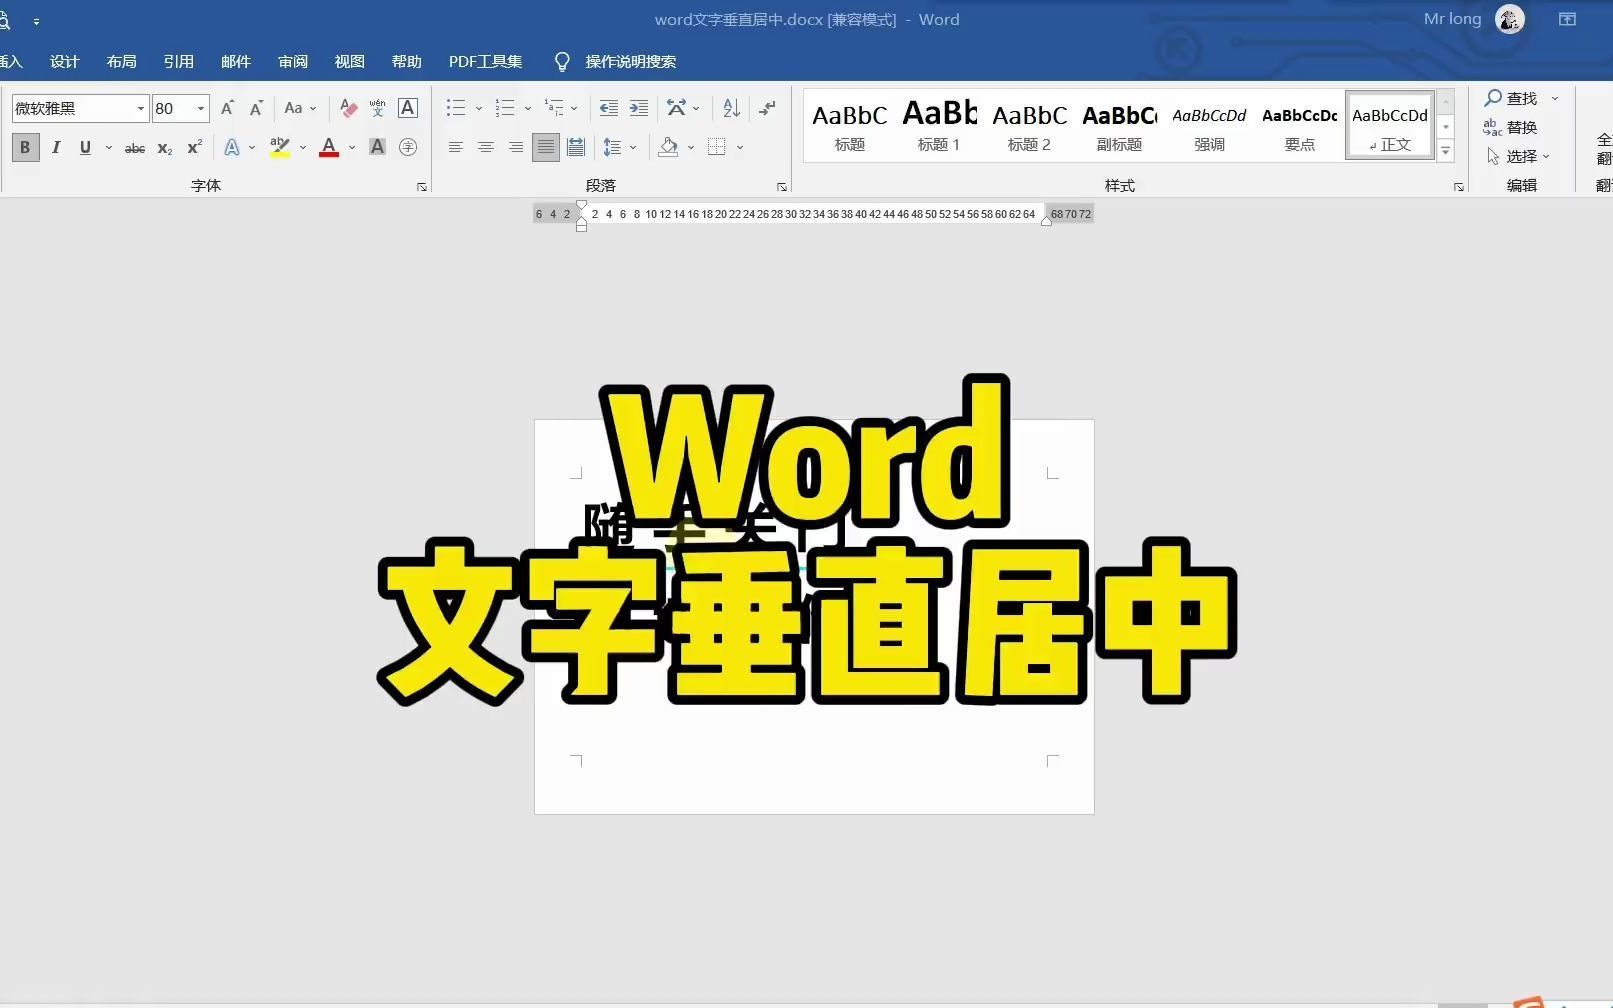Select the sort icon in paragraph group
This screenshot has height=1008, width=1613.
pos(730,108)
